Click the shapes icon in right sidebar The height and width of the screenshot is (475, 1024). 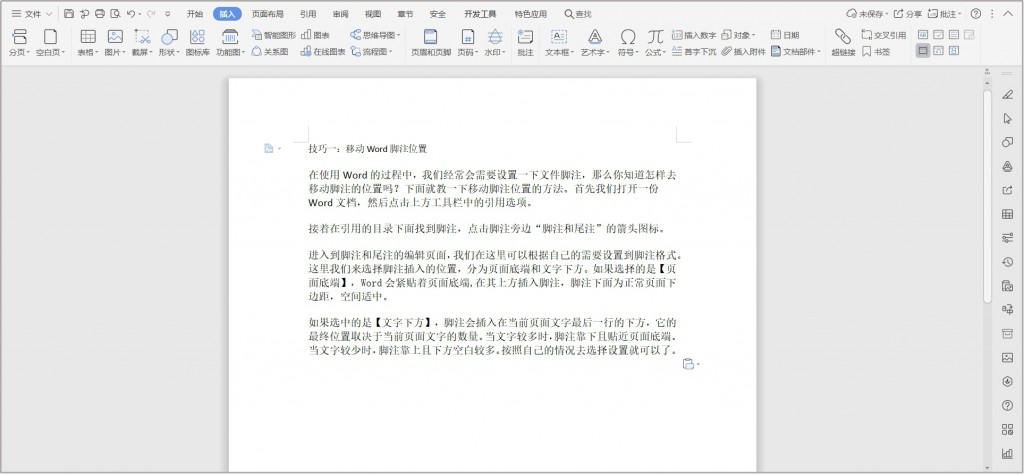[x=1007, y=142]
